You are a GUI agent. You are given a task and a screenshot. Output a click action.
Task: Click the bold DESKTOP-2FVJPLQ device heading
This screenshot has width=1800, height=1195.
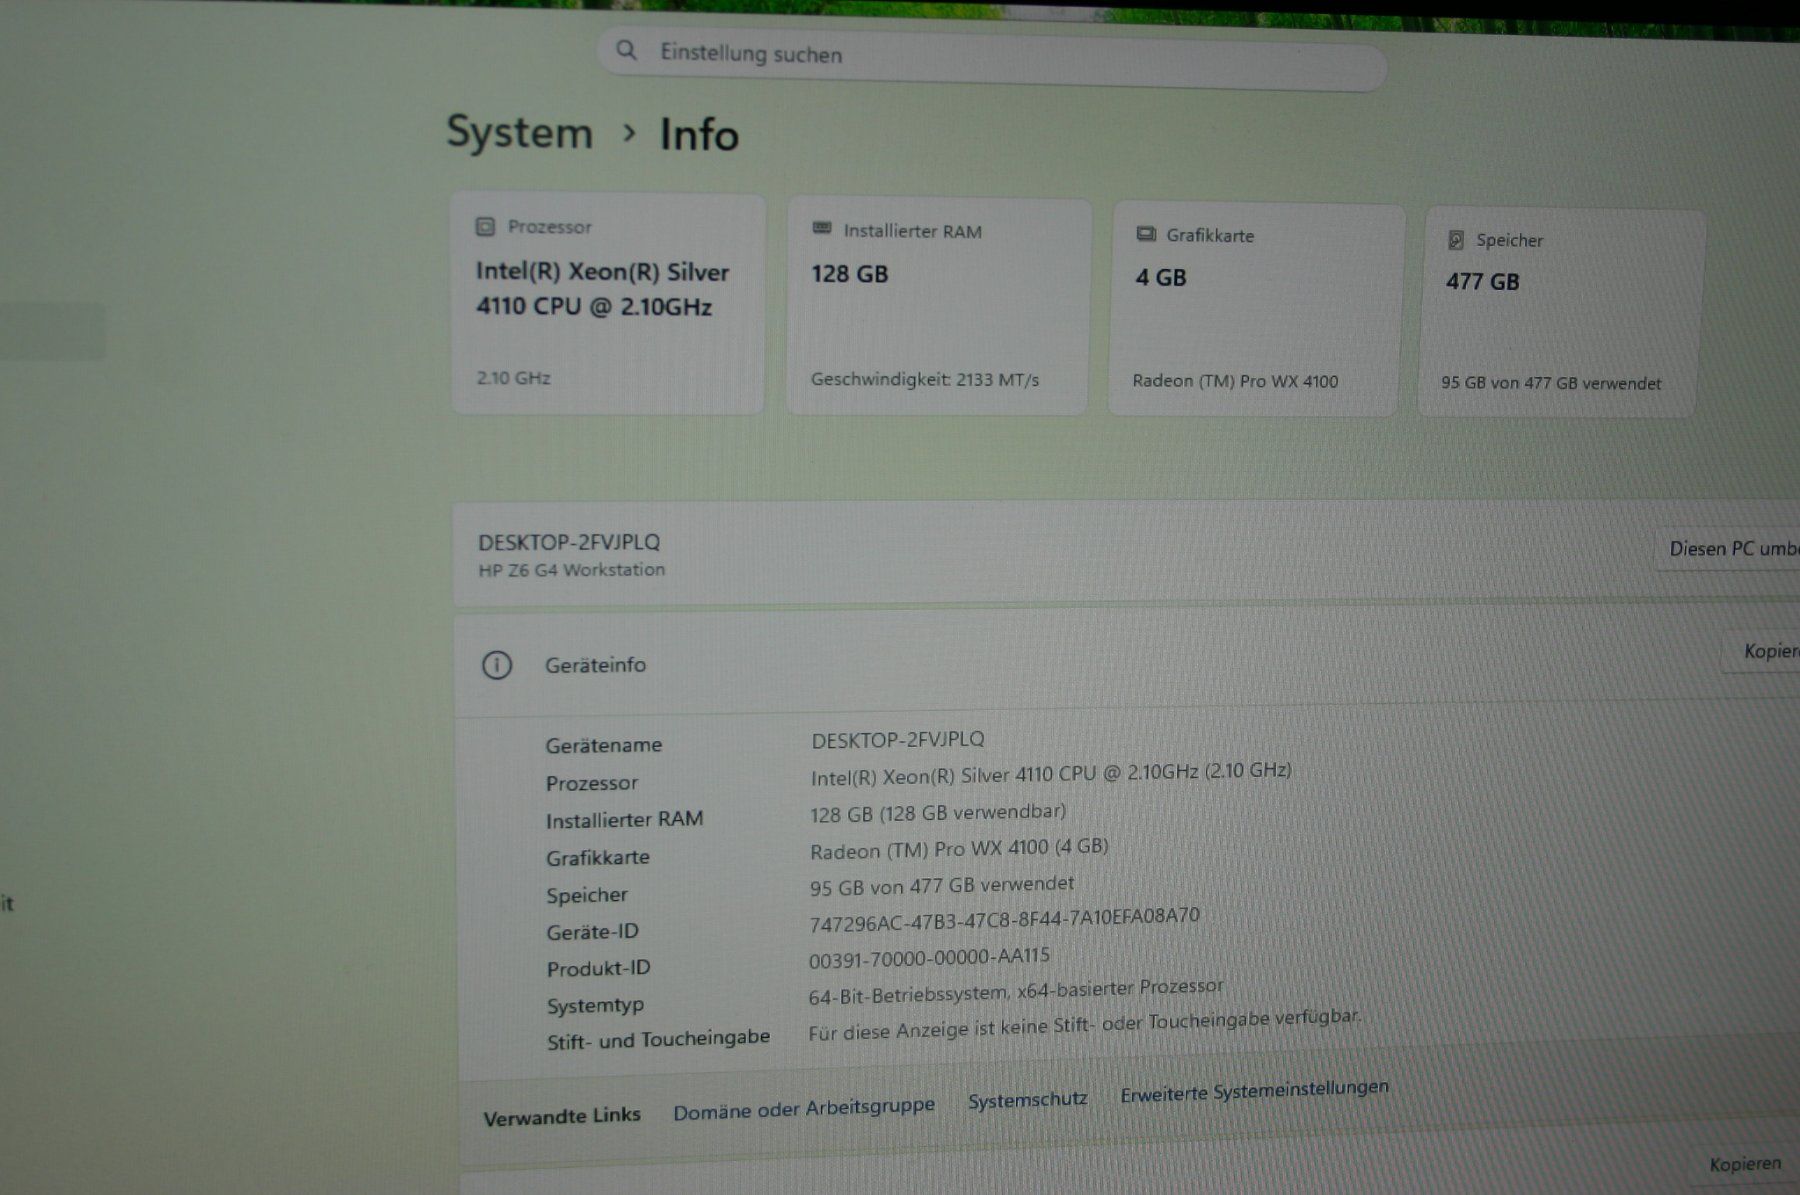click(569, 542)
